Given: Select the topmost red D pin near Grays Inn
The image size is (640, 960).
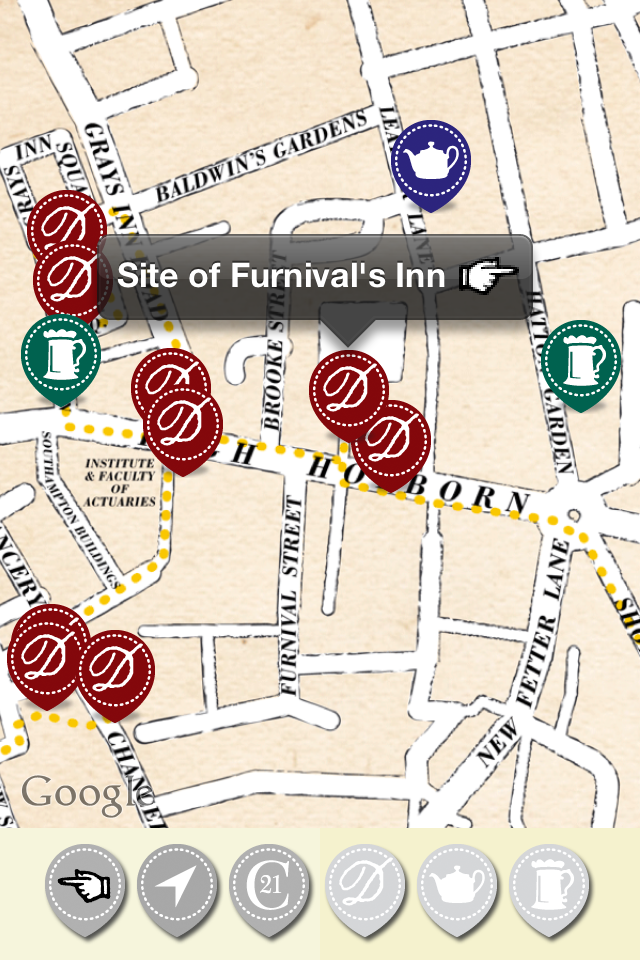Looking at the screenshot, I should coord(66,228).
